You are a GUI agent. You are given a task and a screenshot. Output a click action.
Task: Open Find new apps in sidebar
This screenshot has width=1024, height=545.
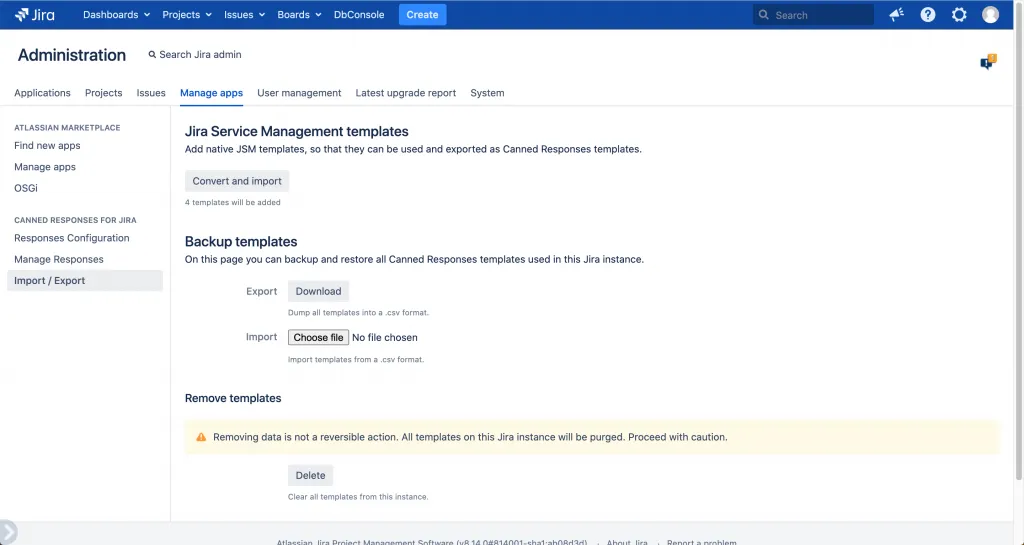click(47, 146)
